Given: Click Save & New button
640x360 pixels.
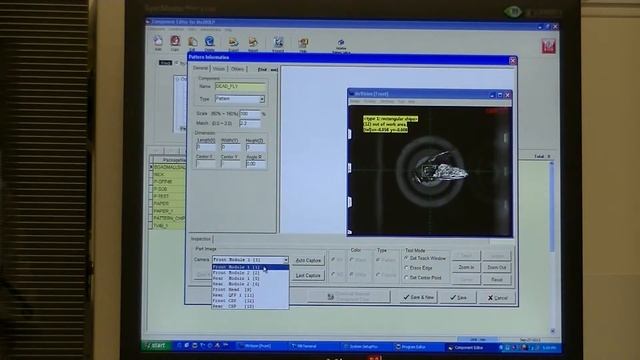Looking at the screenshot, I should click(x=418, y=297).
